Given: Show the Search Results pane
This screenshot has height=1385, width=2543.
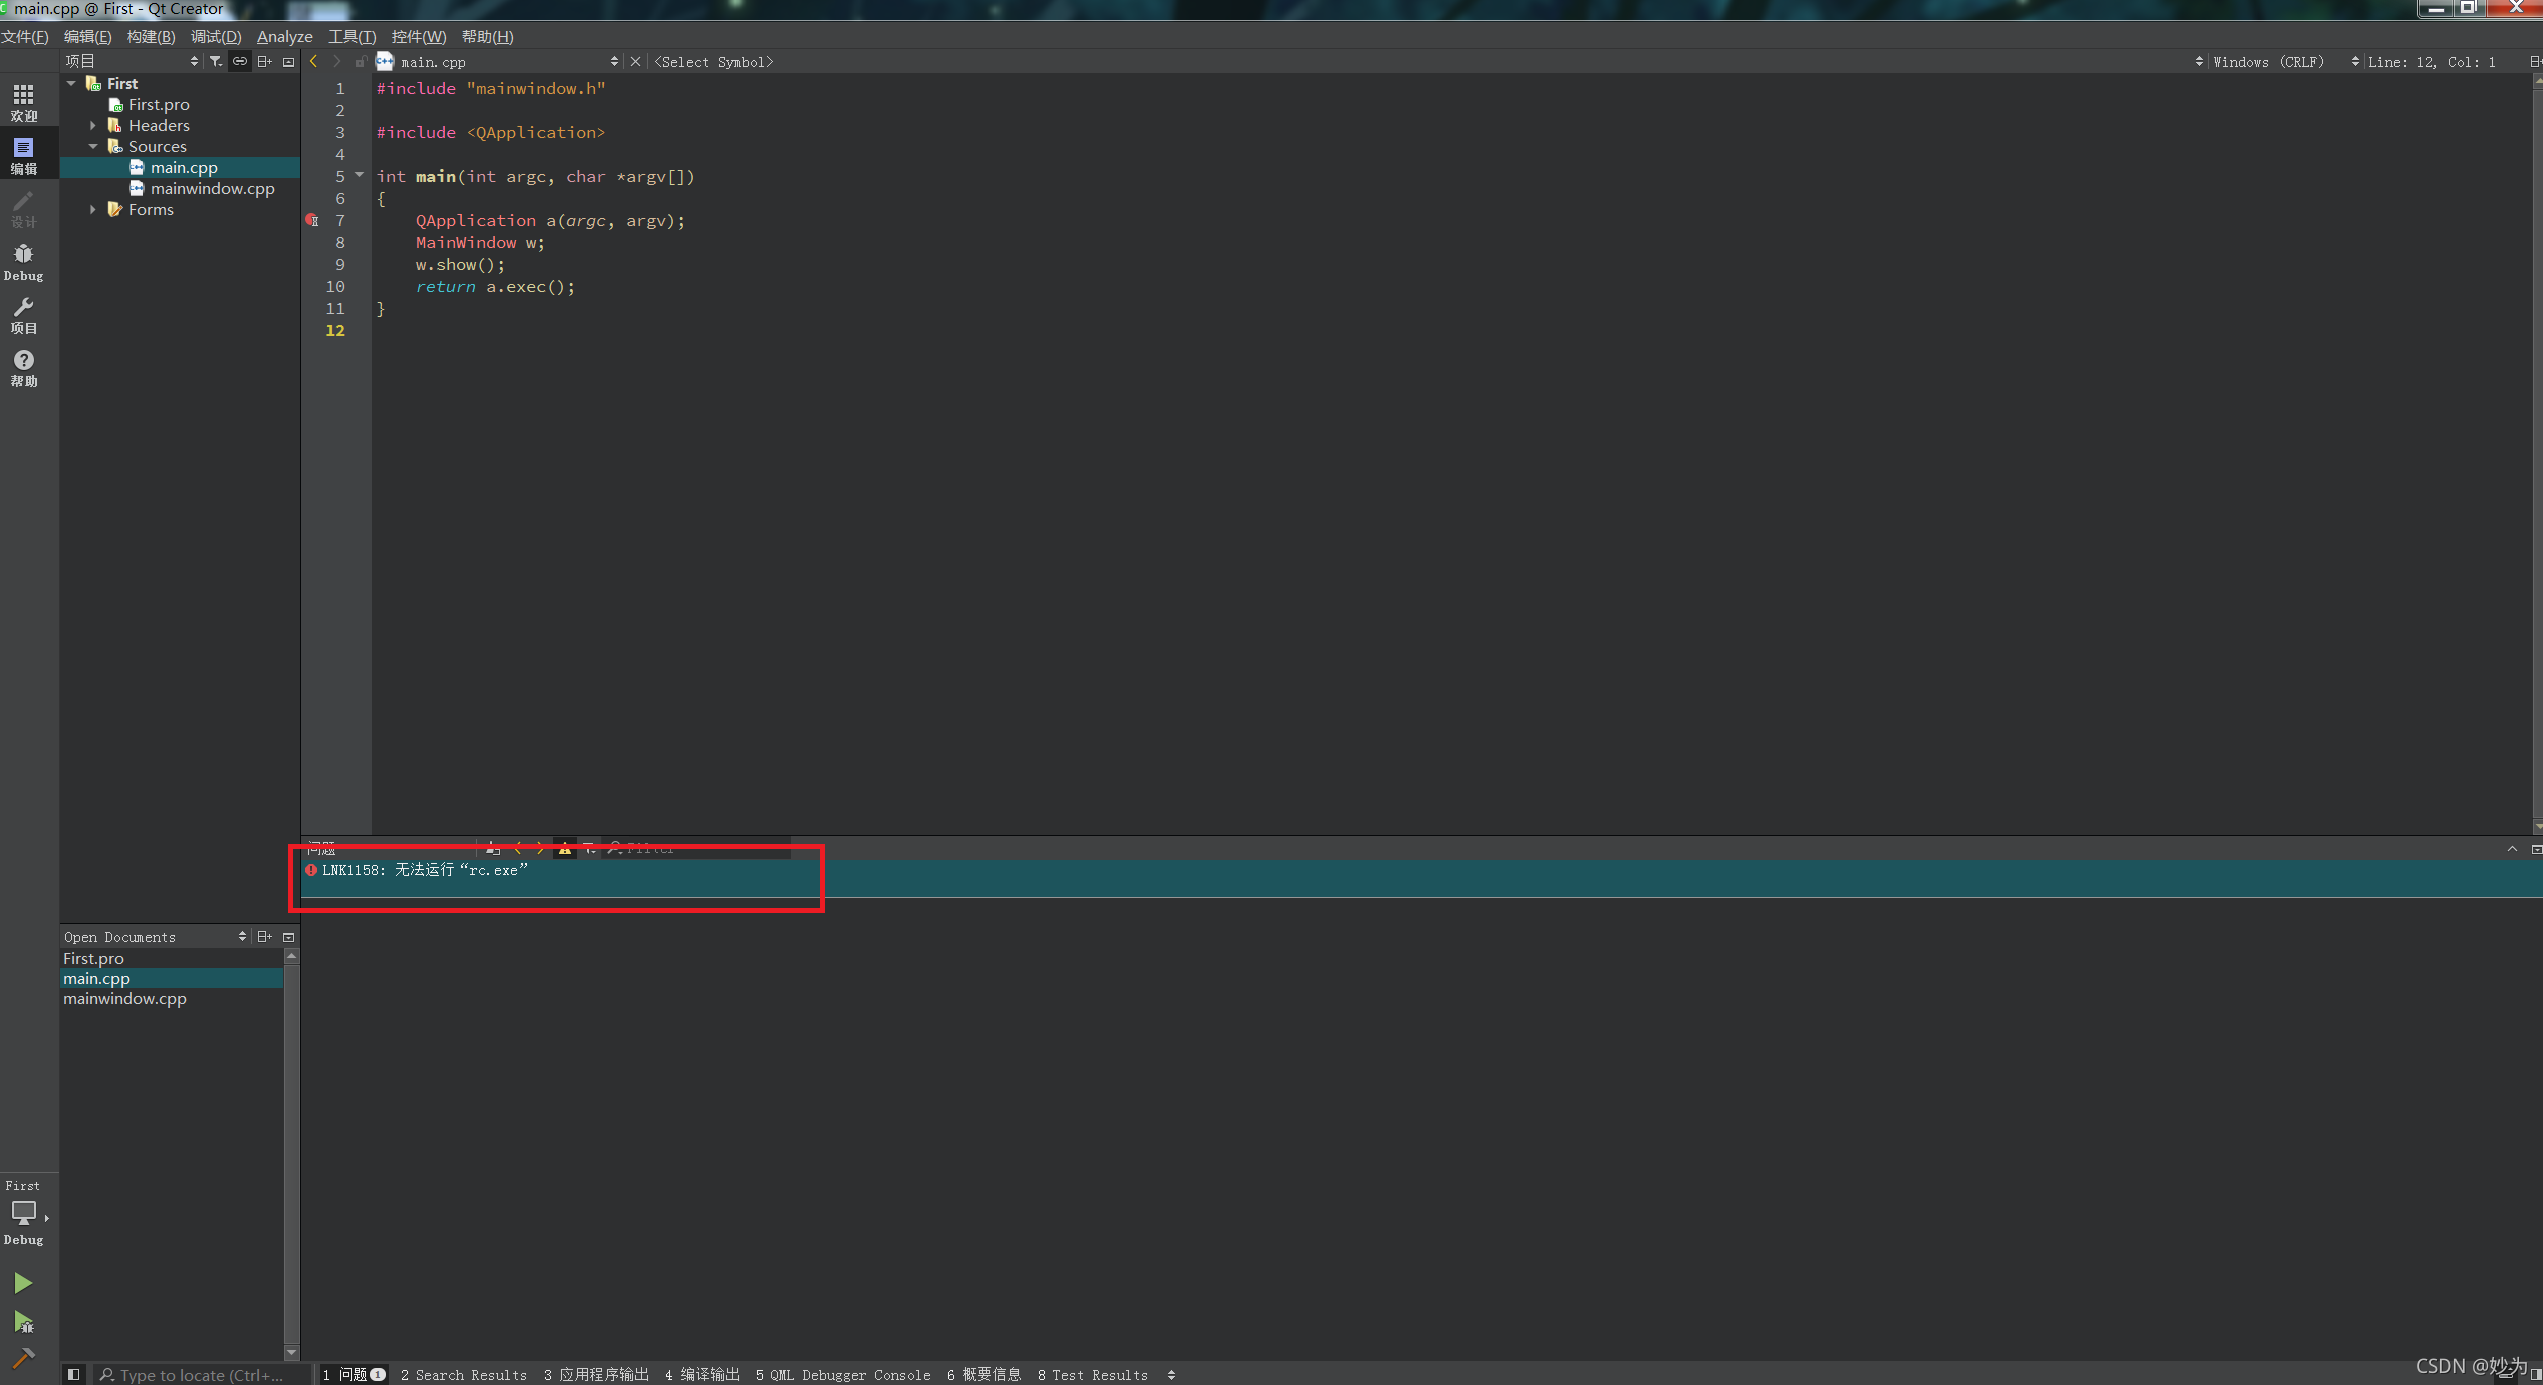Looking at the screenshot, I should [x=464, y=1375].
